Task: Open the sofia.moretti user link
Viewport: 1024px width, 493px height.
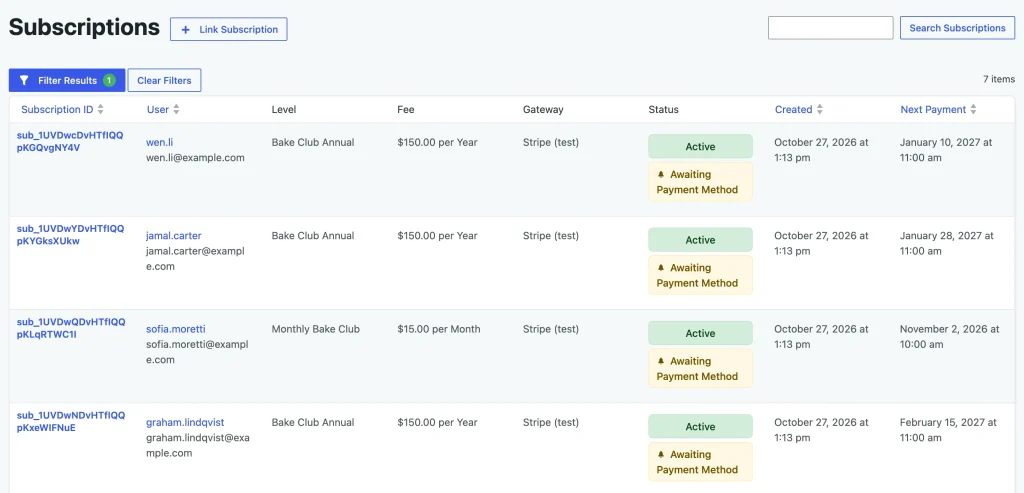Action: click(176, 329)
